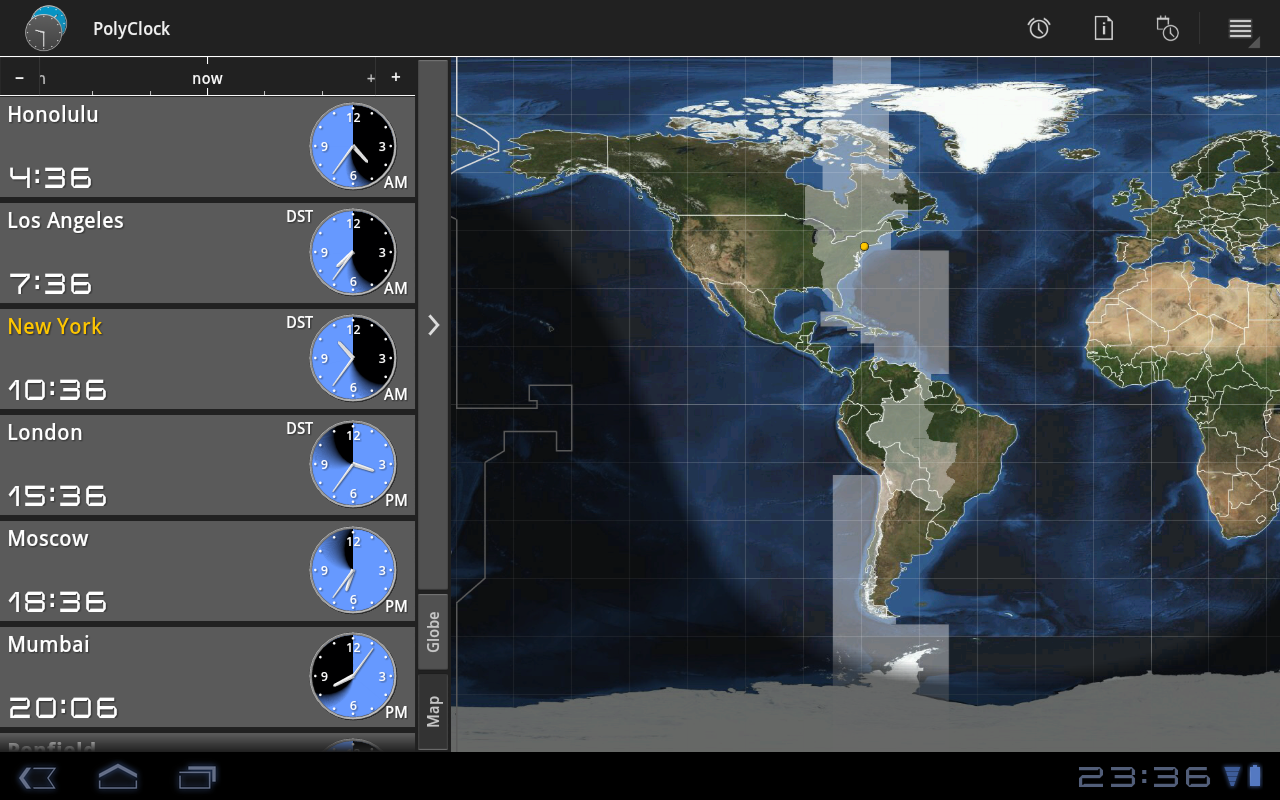
Task: Select the New York city row
Action: click(150, 358)
